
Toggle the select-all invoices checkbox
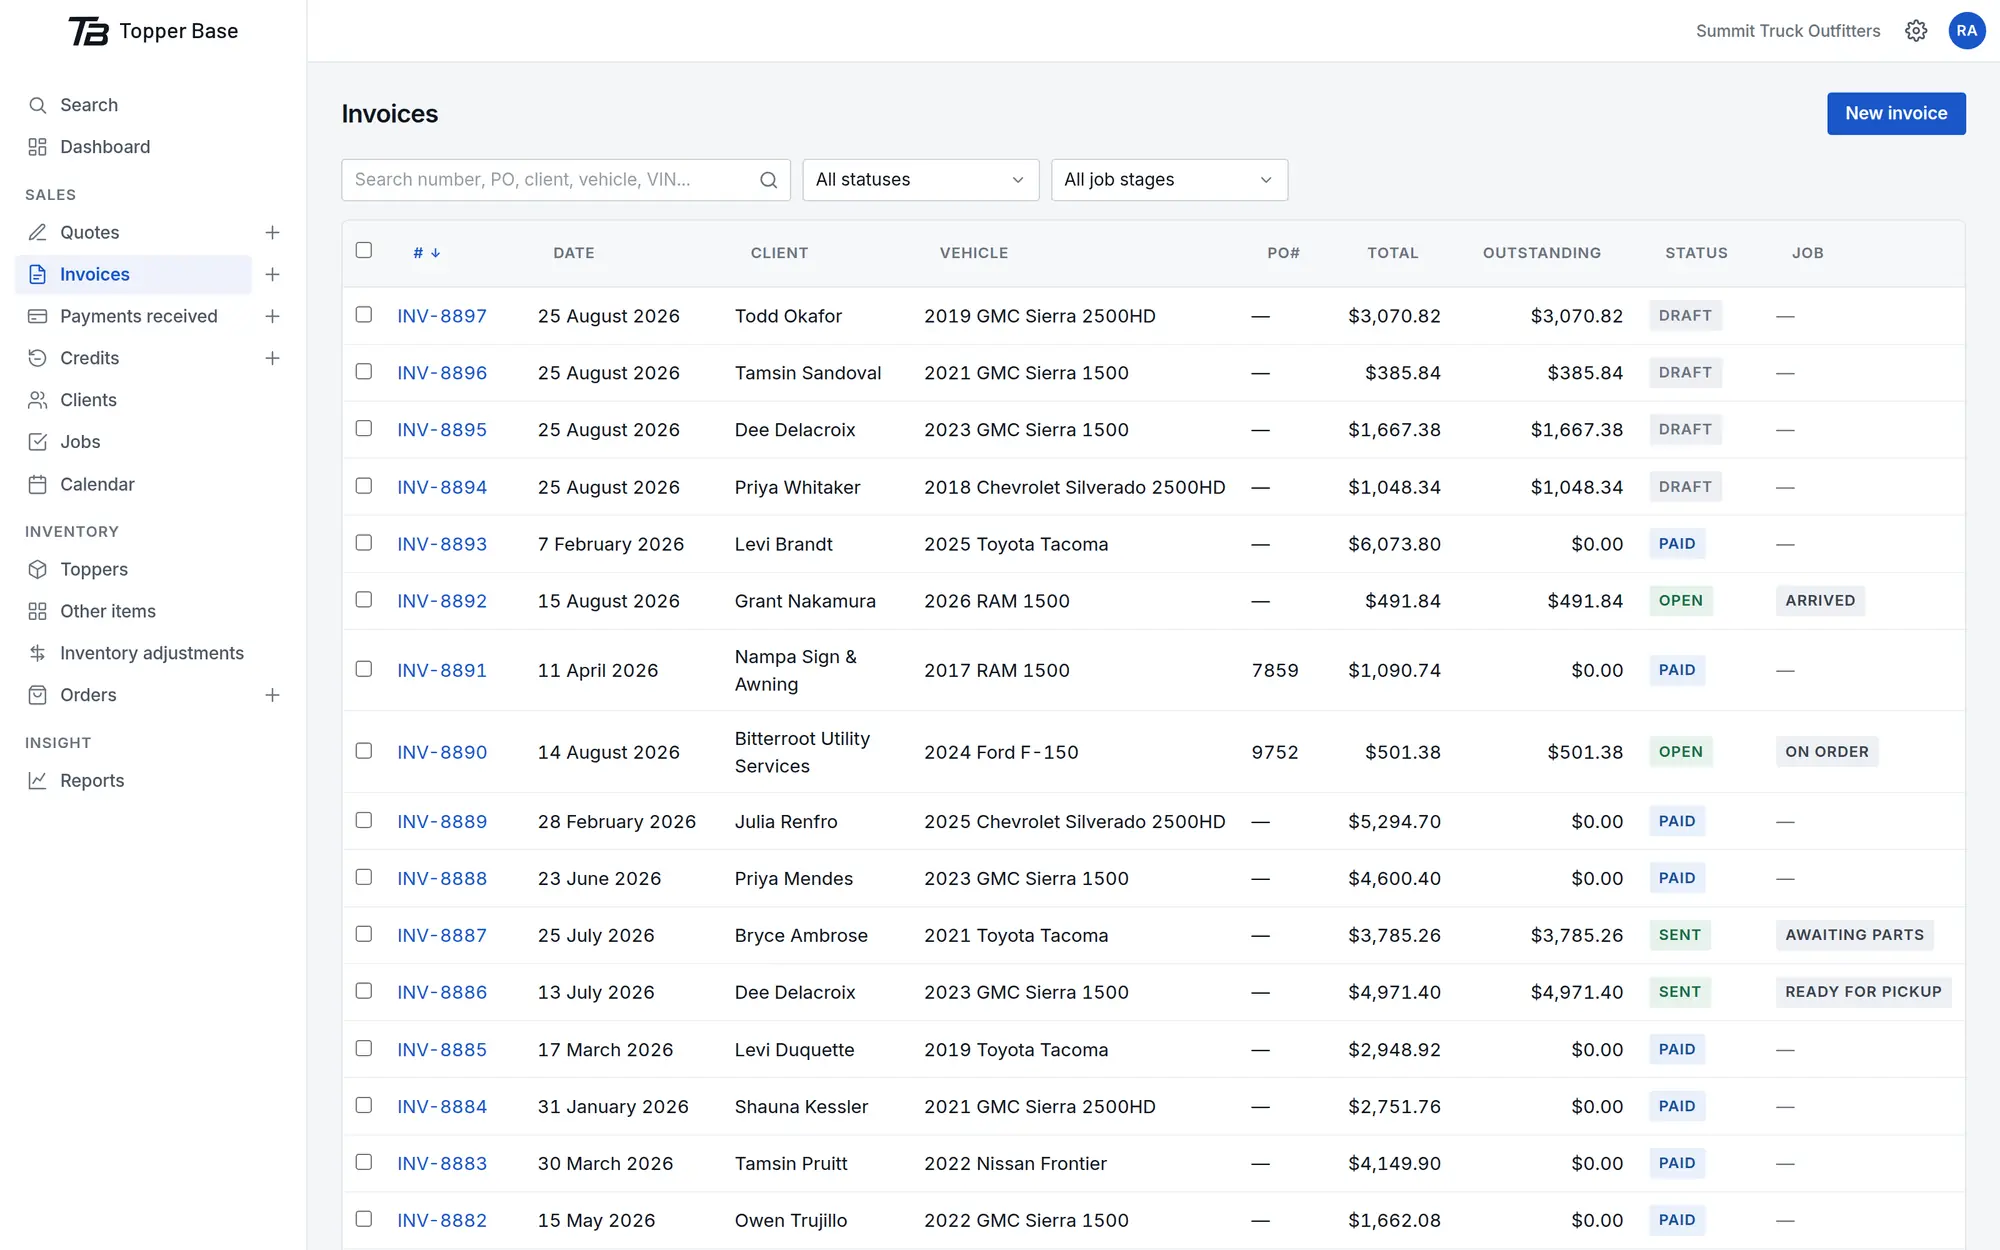[364, 250]
